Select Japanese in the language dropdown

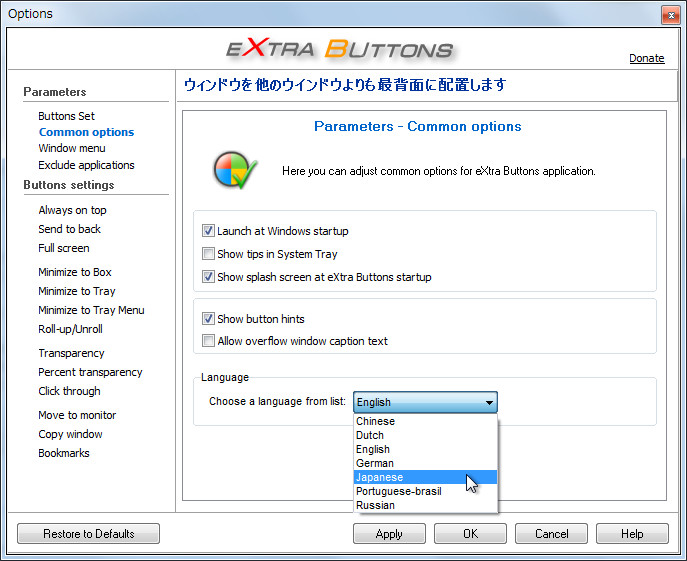(425, 477)
